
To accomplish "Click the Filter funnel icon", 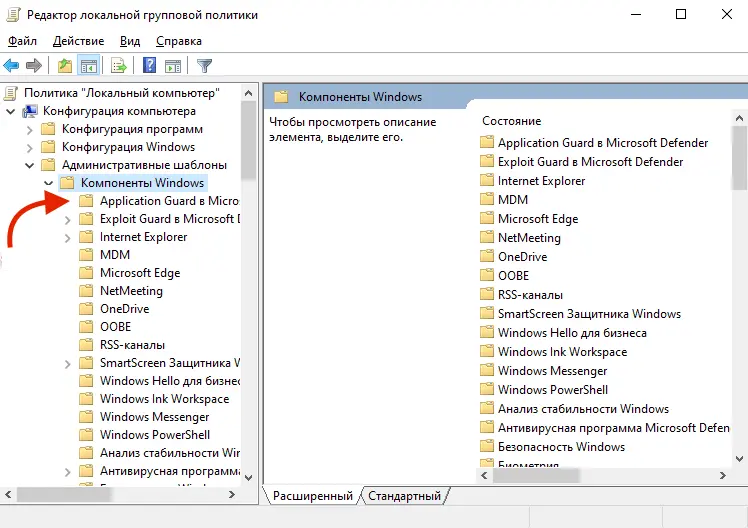I will 204,66.
